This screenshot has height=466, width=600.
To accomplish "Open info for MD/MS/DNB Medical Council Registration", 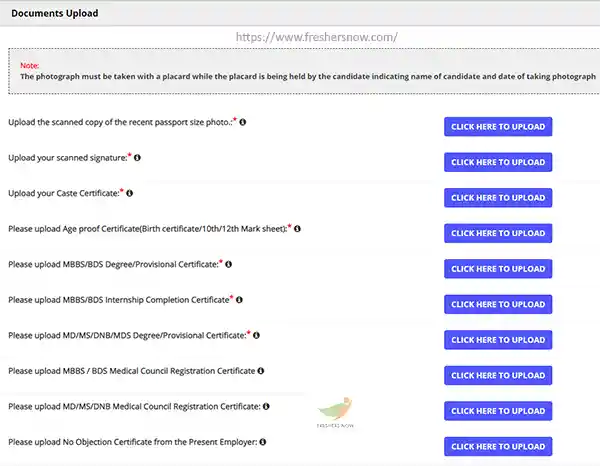I will [266, 406].
